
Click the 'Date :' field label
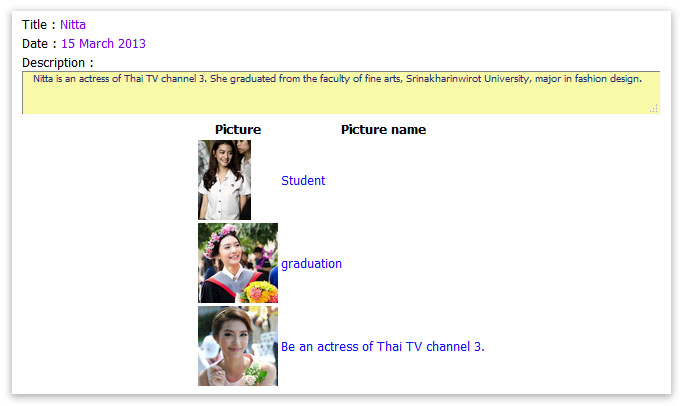pos(38,44)
